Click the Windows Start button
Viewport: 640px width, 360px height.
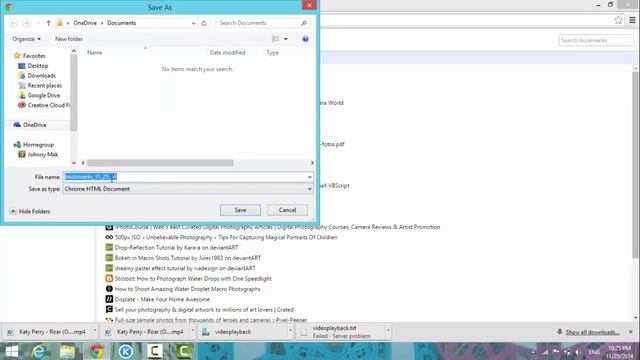click(x=11, y=351)
